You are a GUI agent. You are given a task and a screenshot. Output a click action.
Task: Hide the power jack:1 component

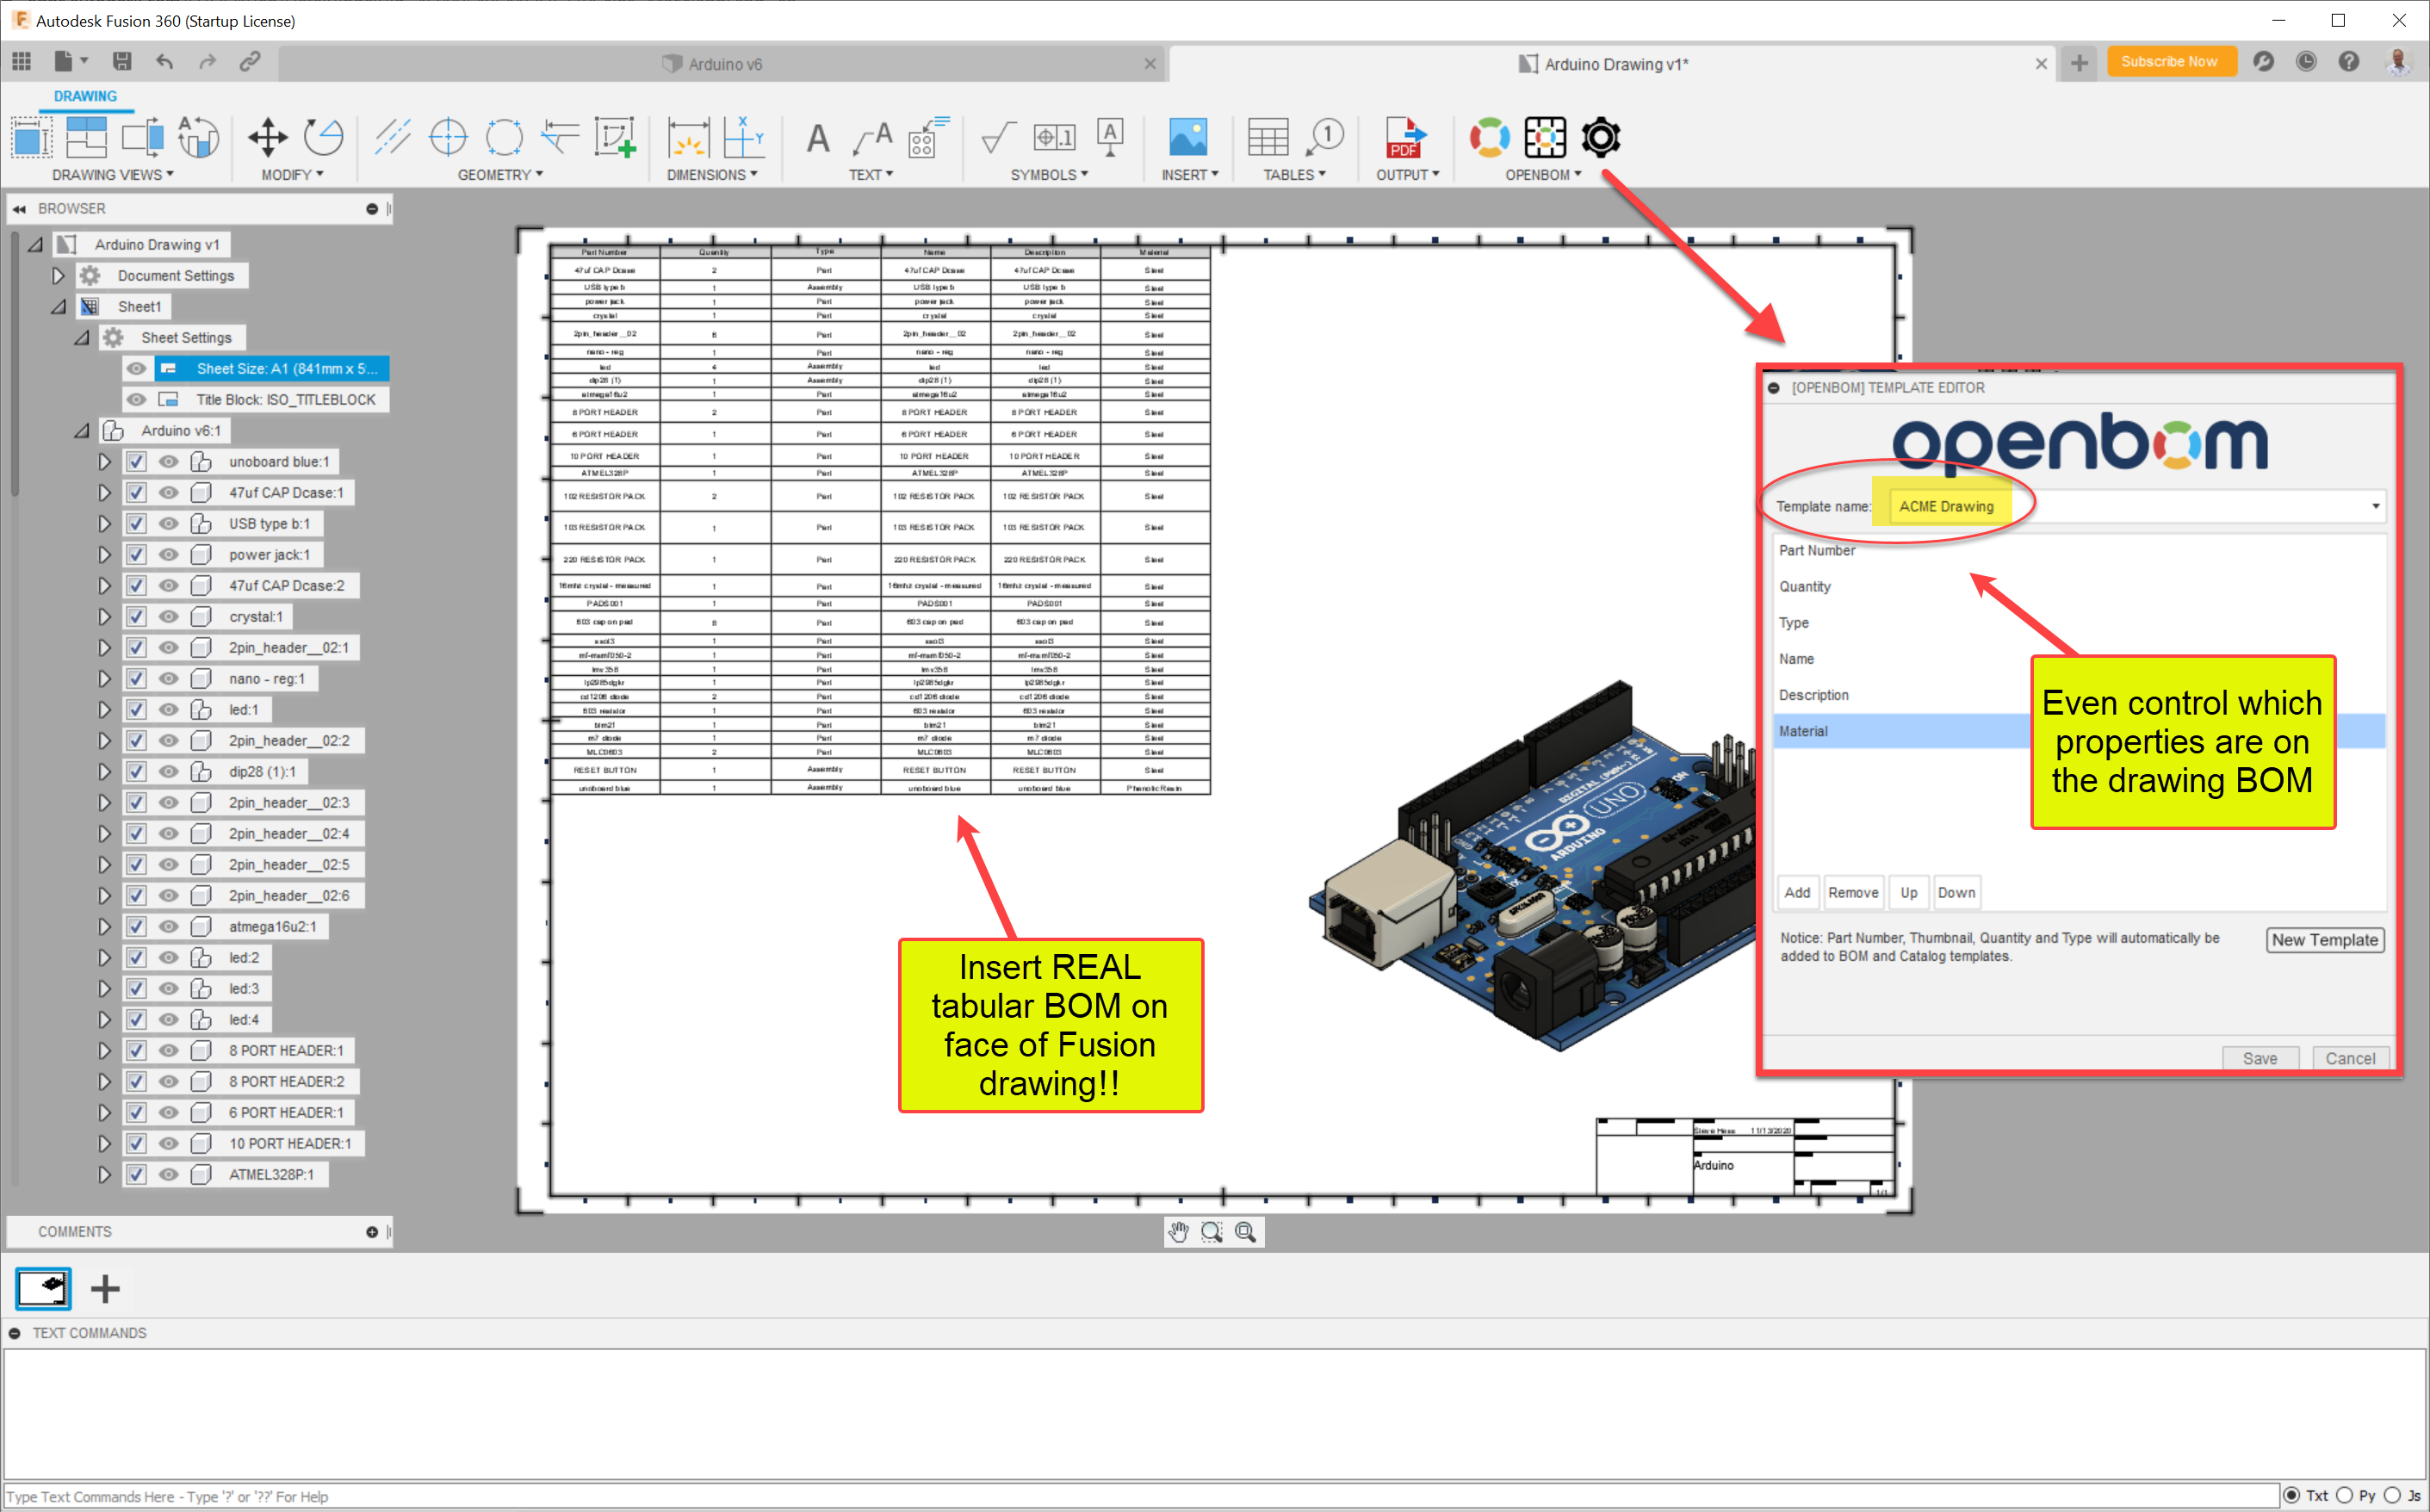point(169,555)
